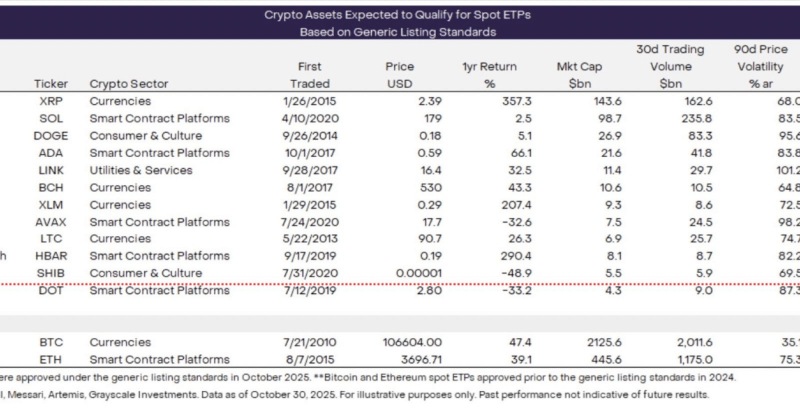Click the Mkt Cap column header
This screenshot has width=800, height=412.
pos(581,75)
